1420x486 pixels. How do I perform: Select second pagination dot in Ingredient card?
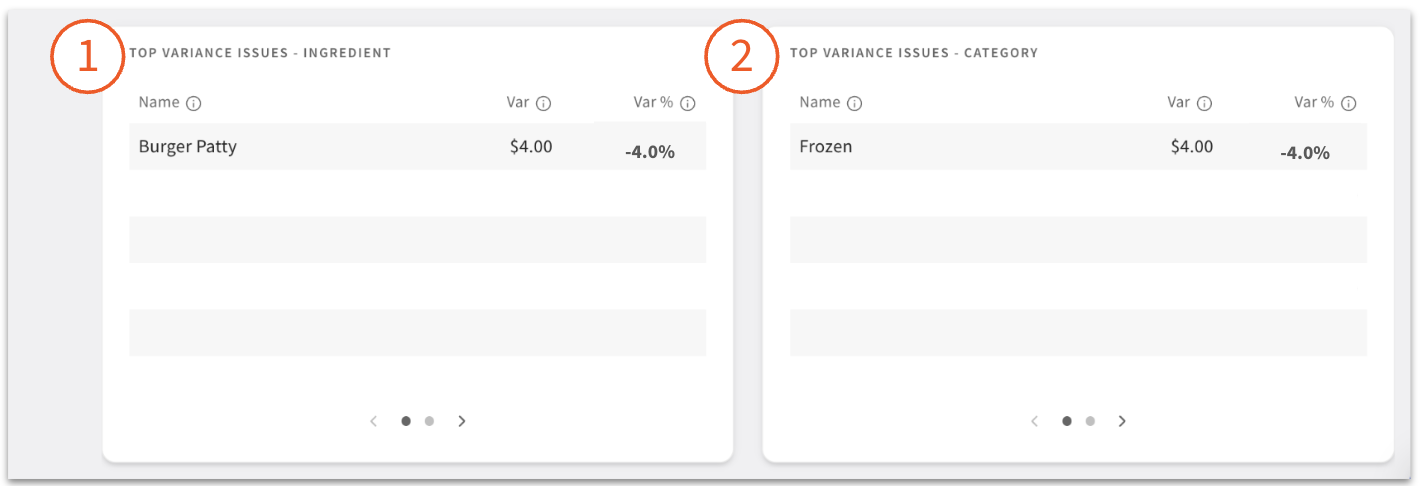pos(429,421)
